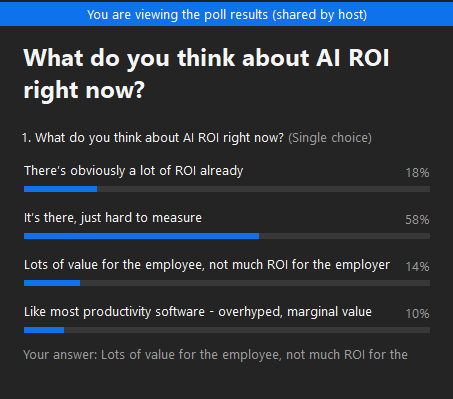Click the 58% percentage label
The height and width of the screenshot is (399, 453).
pyautogui.click(x=417, y=220)
